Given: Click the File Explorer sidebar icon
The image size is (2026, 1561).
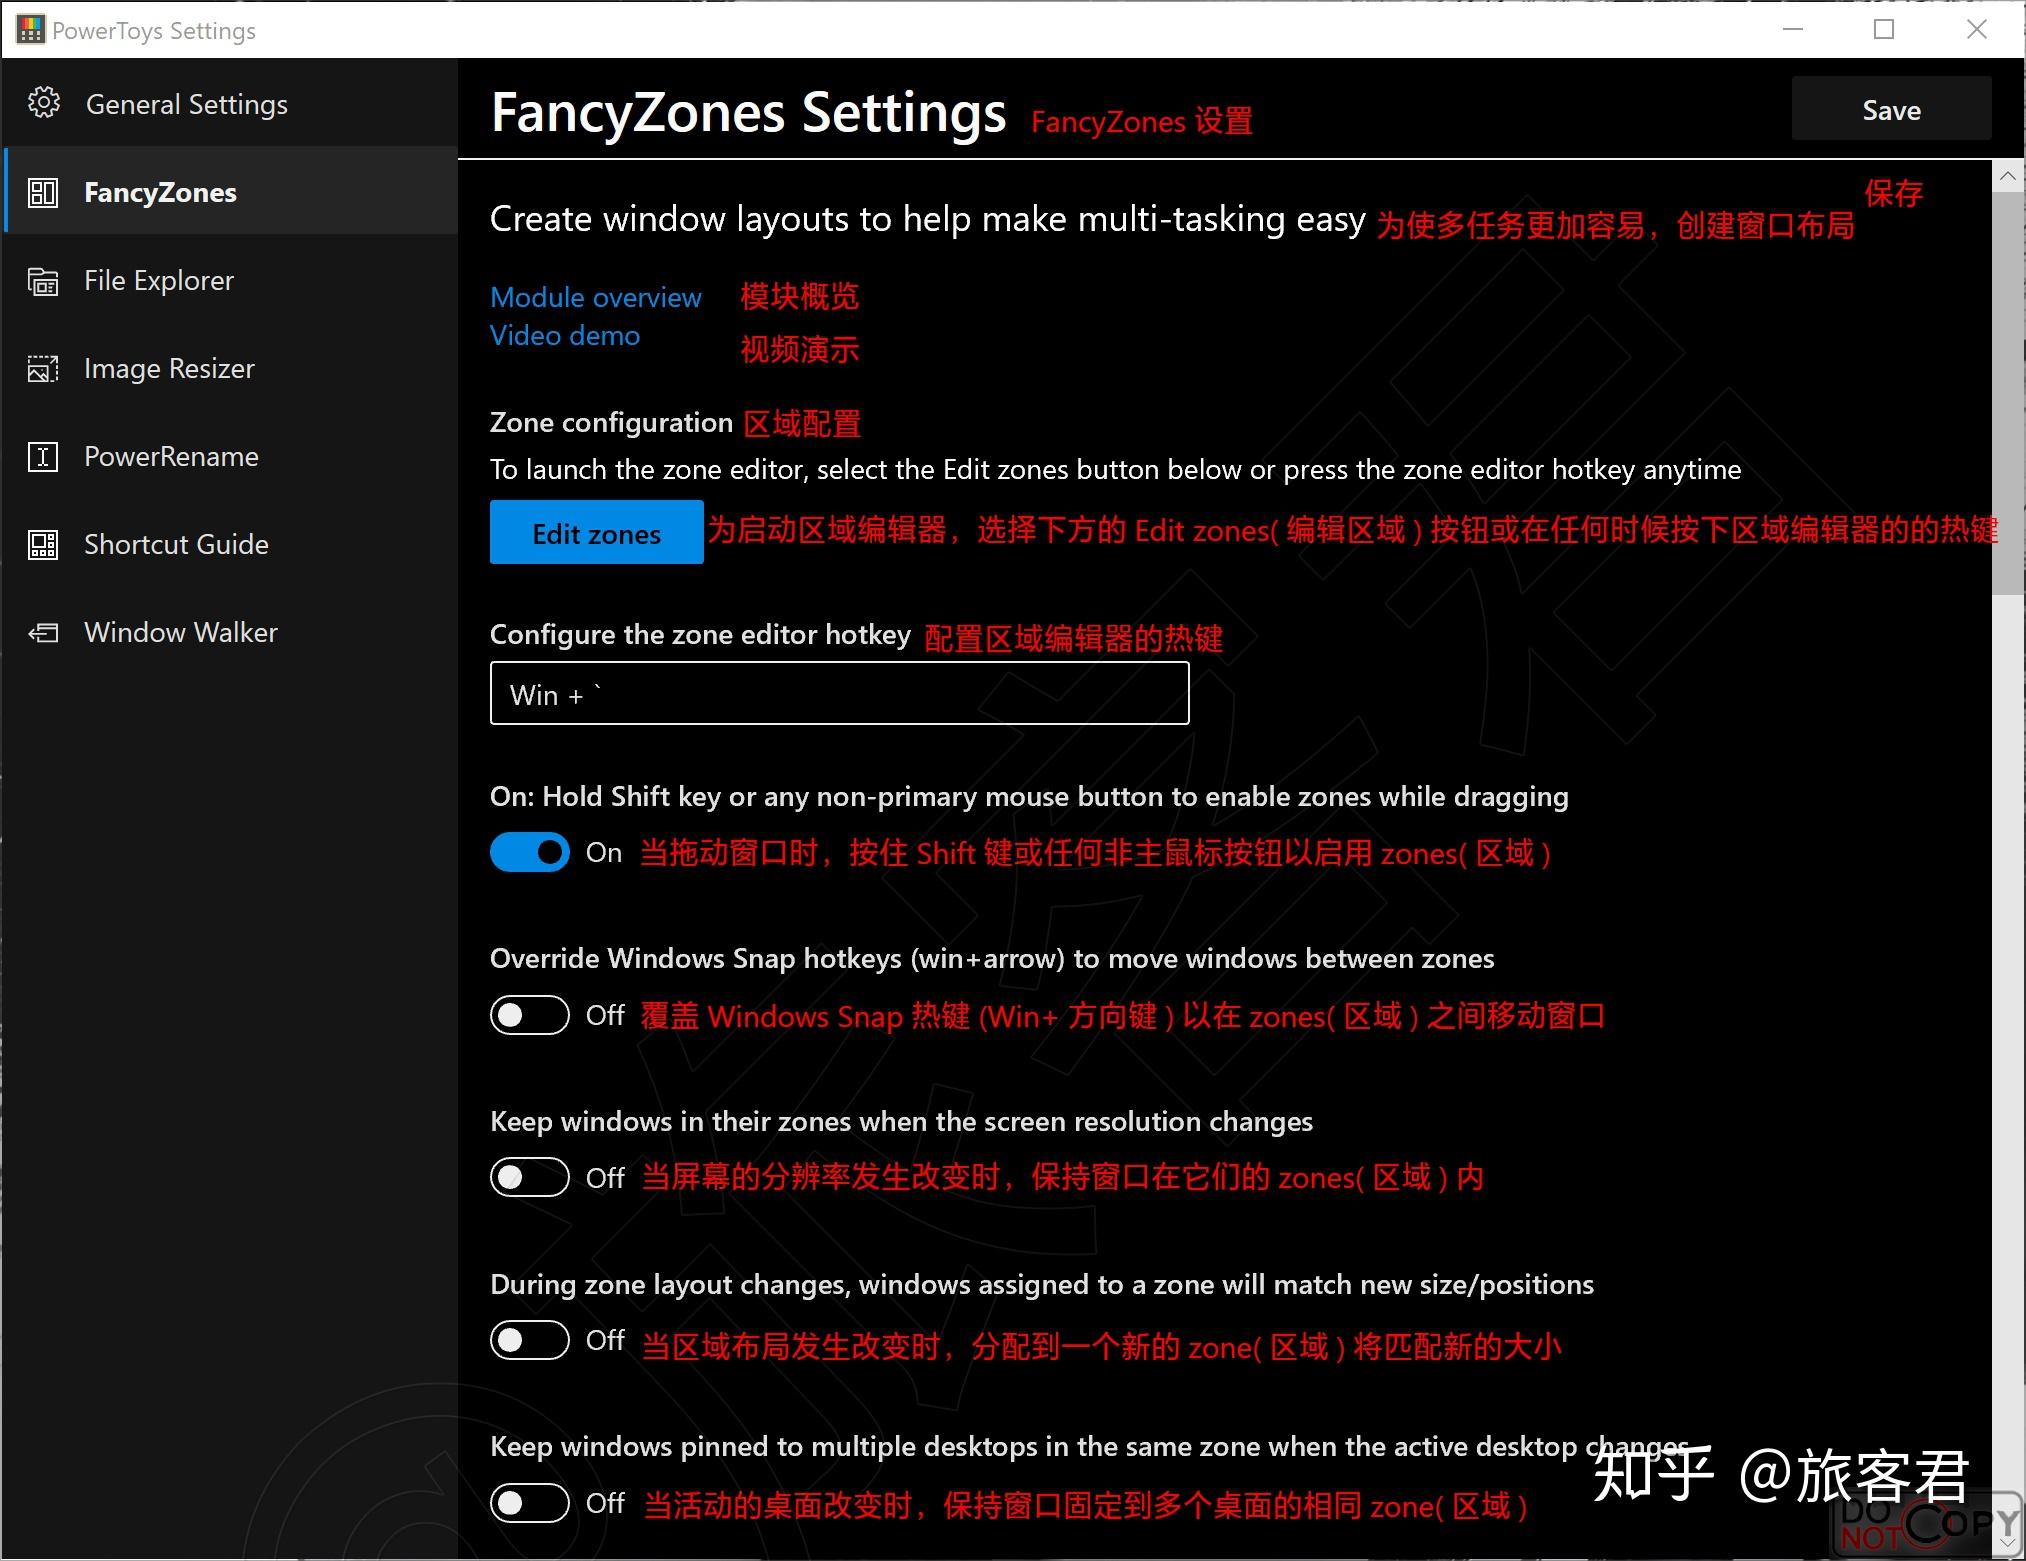Looking at the screenshot, I should click(43, 281).
